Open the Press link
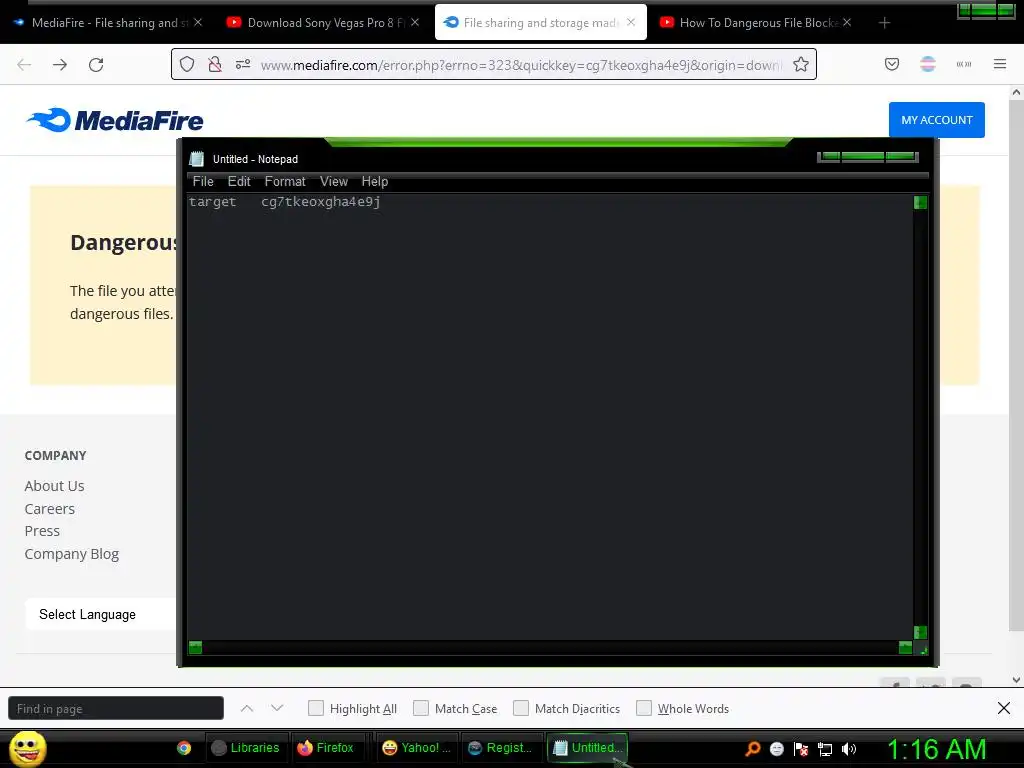1024x768 pixels. 42,531
